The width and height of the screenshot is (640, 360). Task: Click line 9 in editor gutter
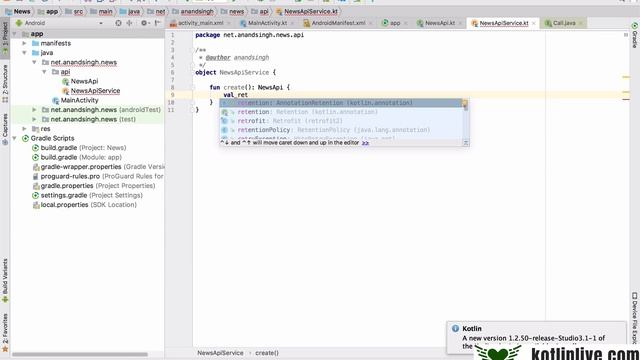click(173, 95)
